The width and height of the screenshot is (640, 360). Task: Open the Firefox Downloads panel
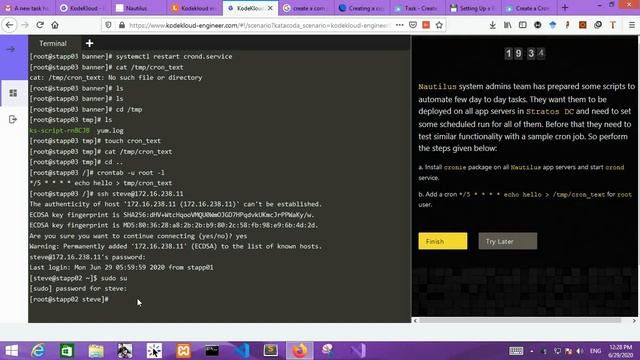coord(493,25)
